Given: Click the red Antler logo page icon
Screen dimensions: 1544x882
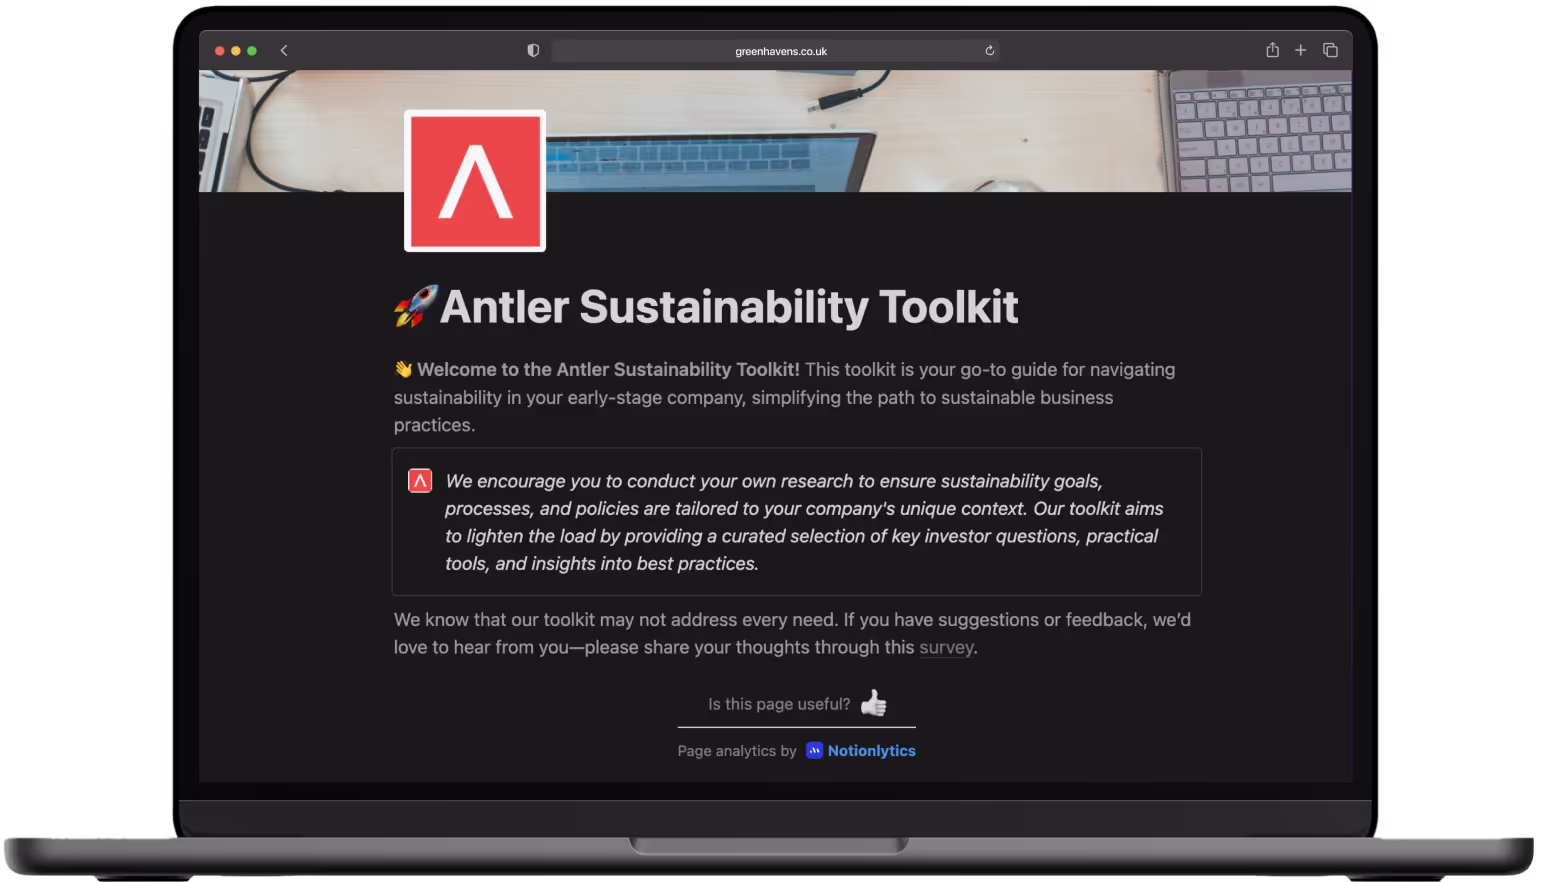Looking at the screenshot, I should [475, 181].
